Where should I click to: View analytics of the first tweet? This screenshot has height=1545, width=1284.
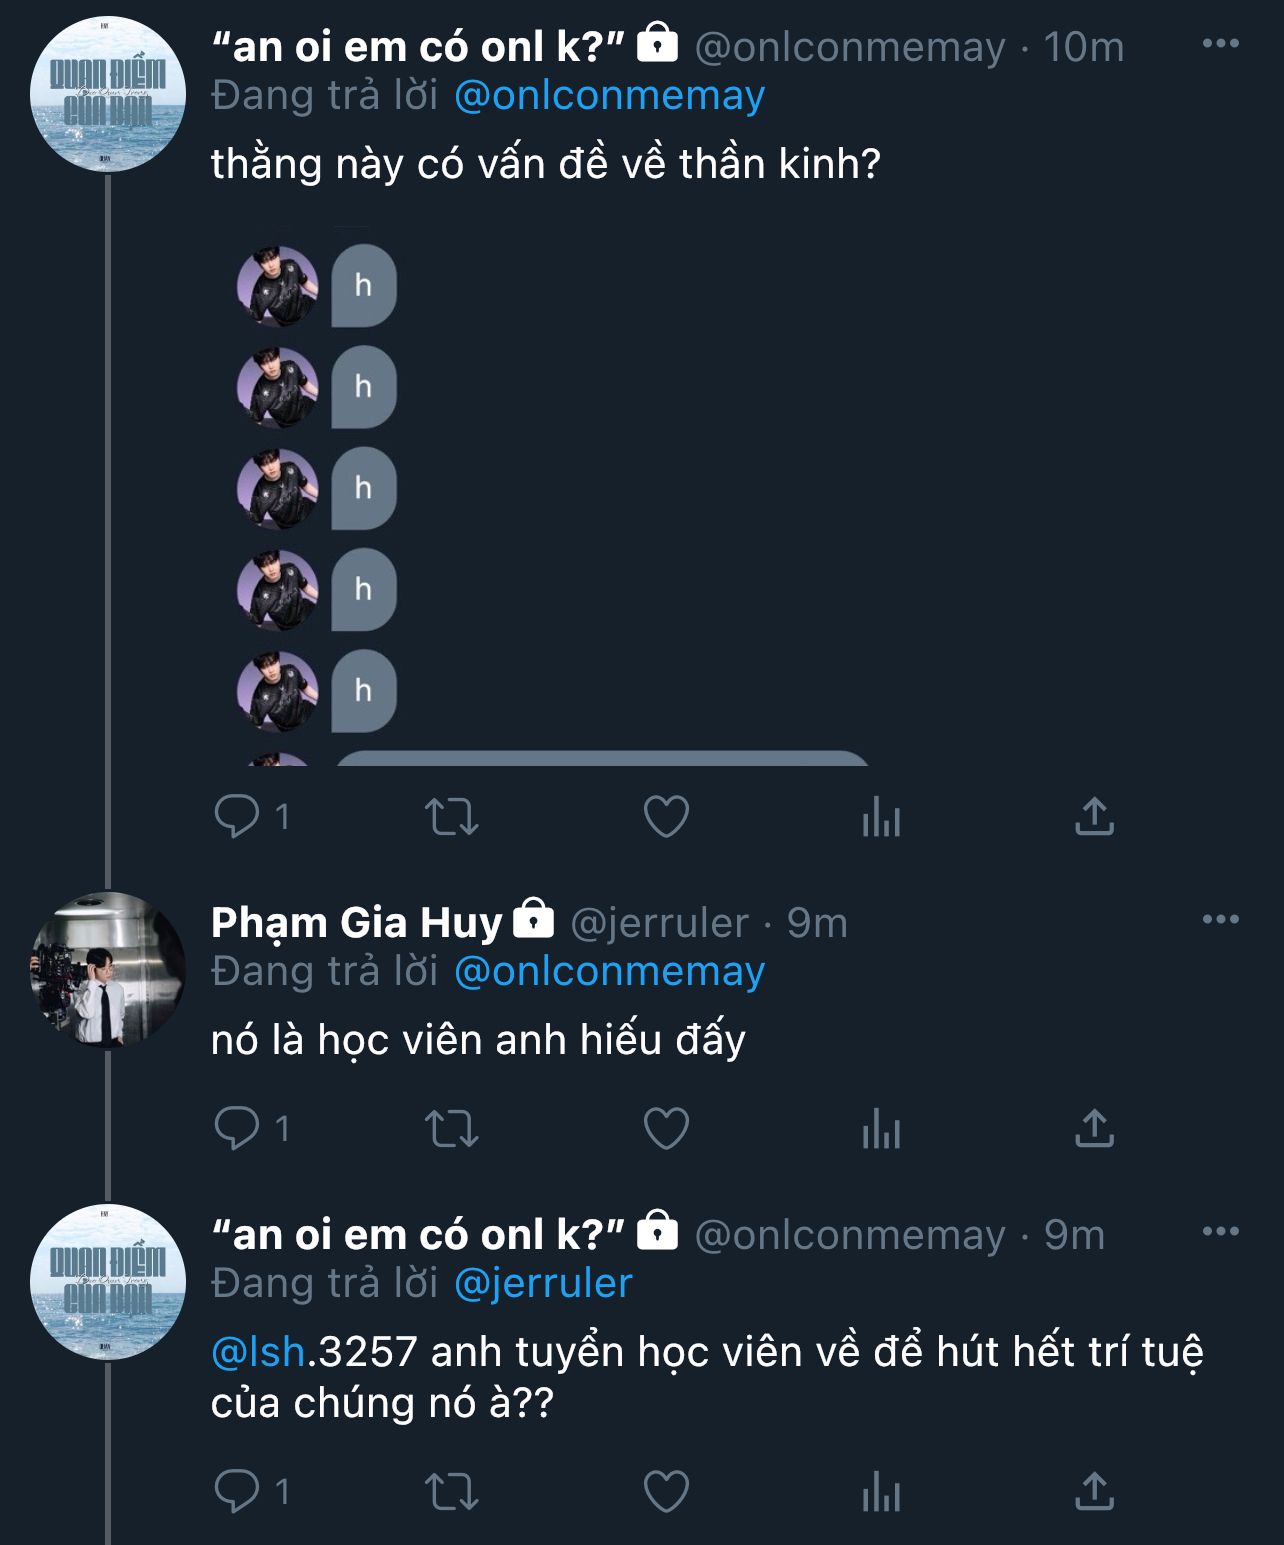click(881, 817)
